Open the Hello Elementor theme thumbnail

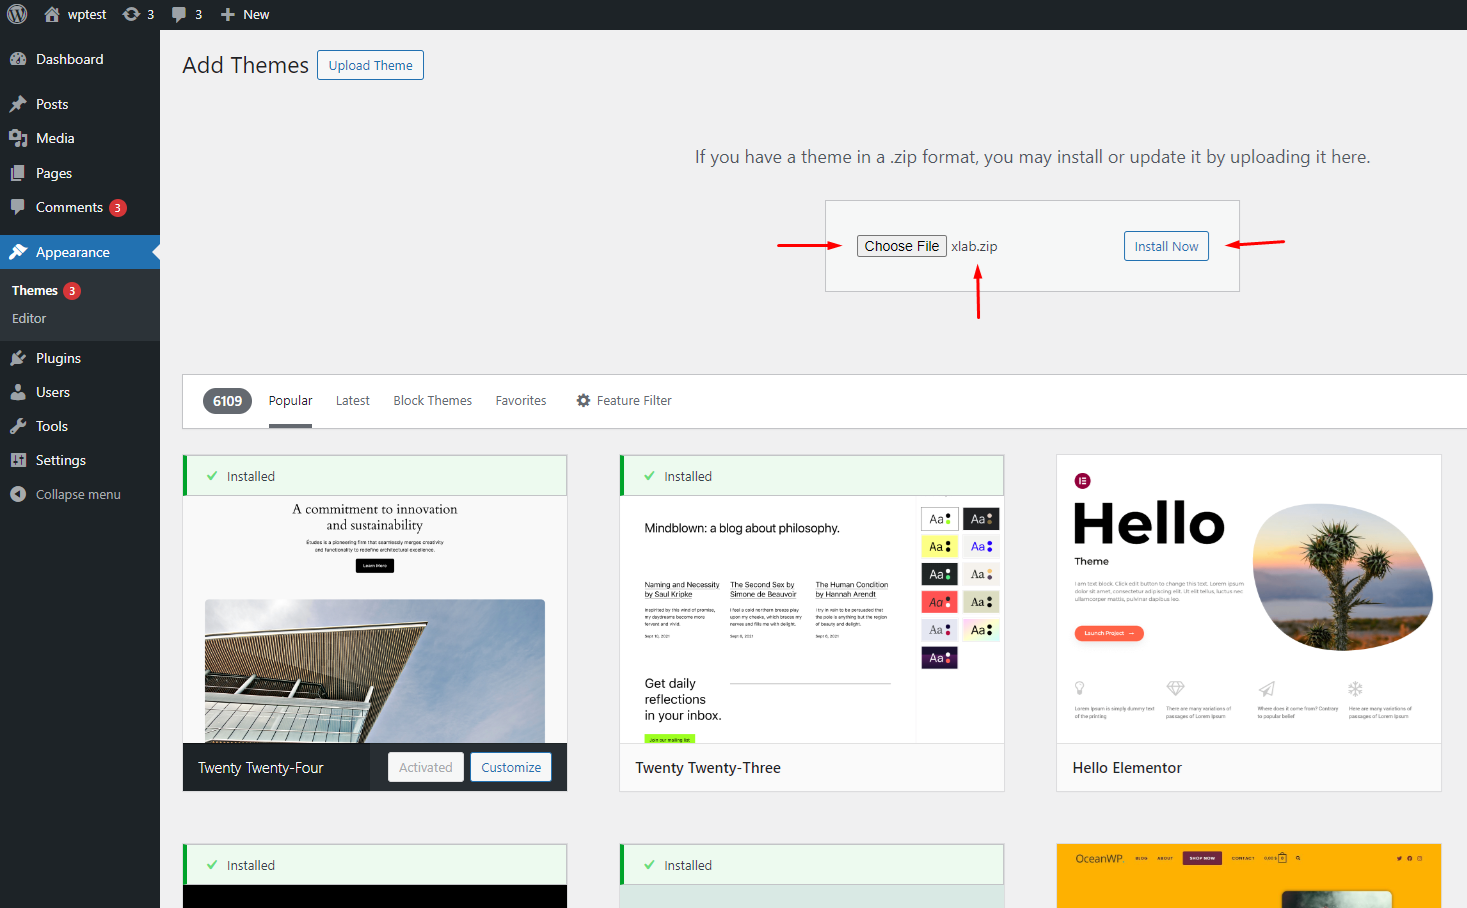[1248, 599]
